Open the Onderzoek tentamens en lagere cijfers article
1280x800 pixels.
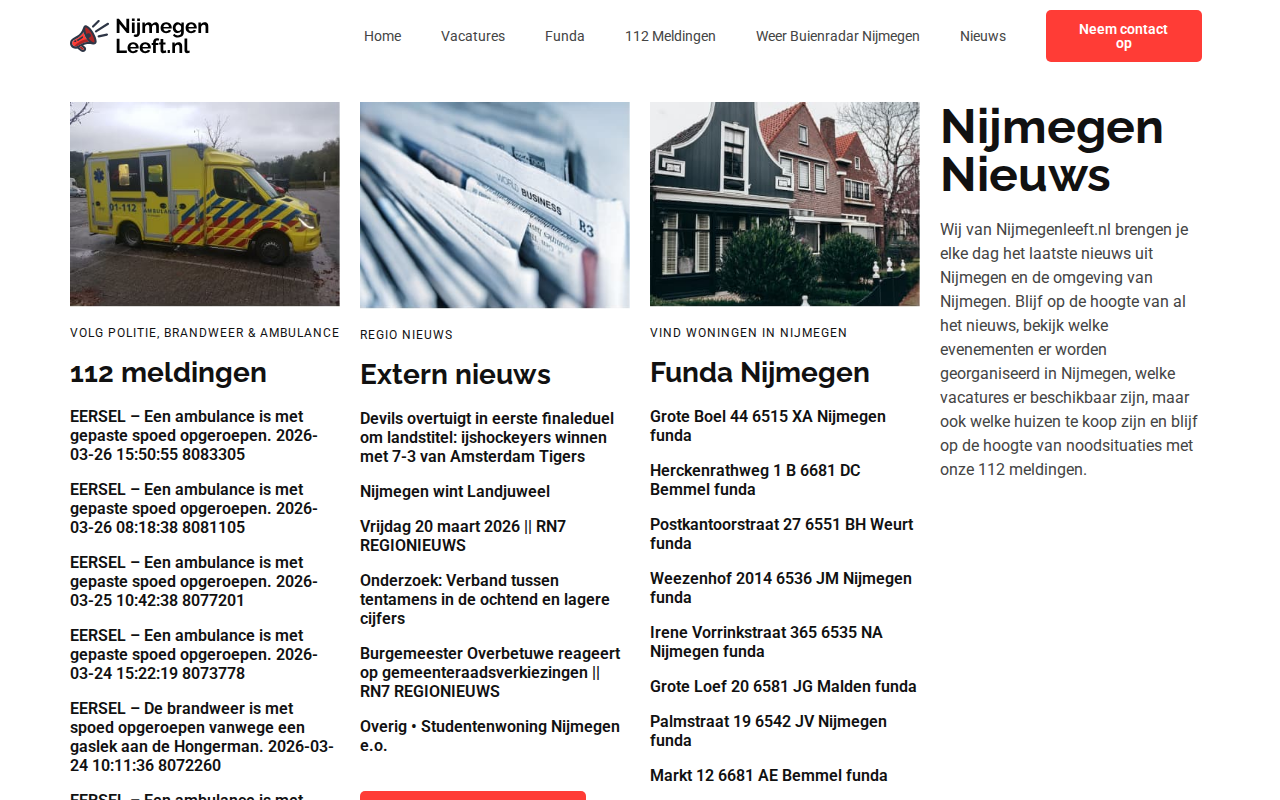[485, 600]
